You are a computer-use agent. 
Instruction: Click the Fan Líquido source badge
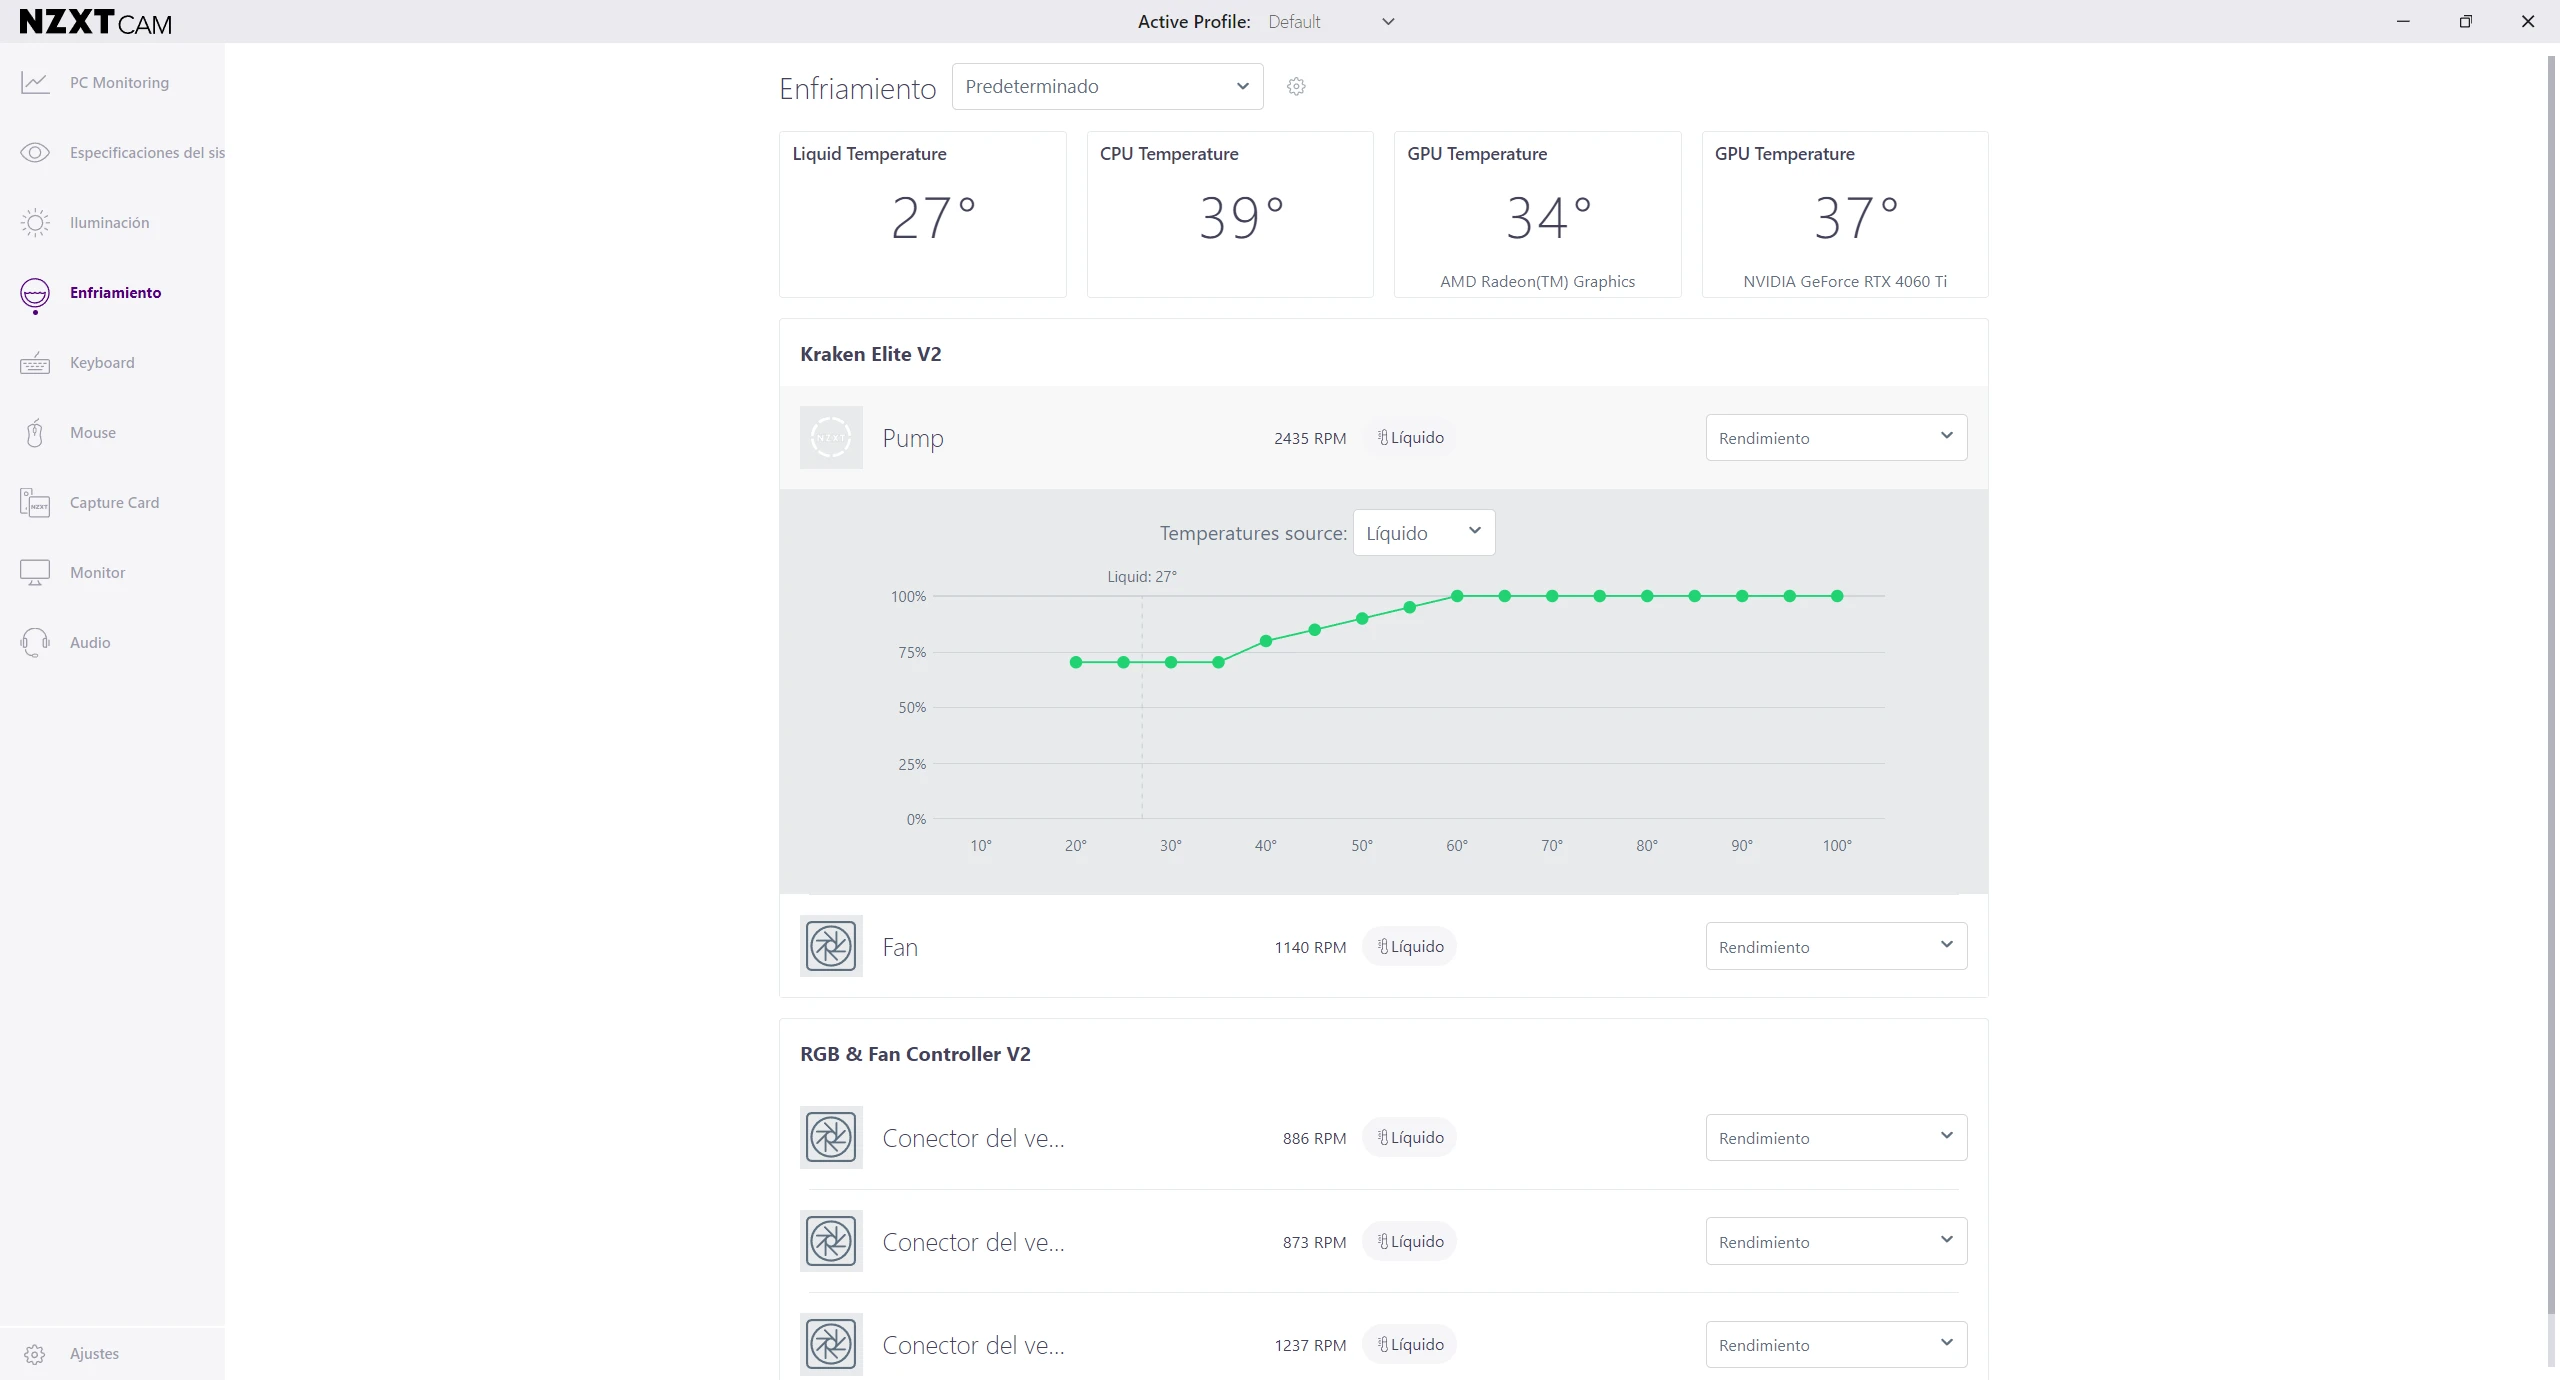(x=1410, y=946)
